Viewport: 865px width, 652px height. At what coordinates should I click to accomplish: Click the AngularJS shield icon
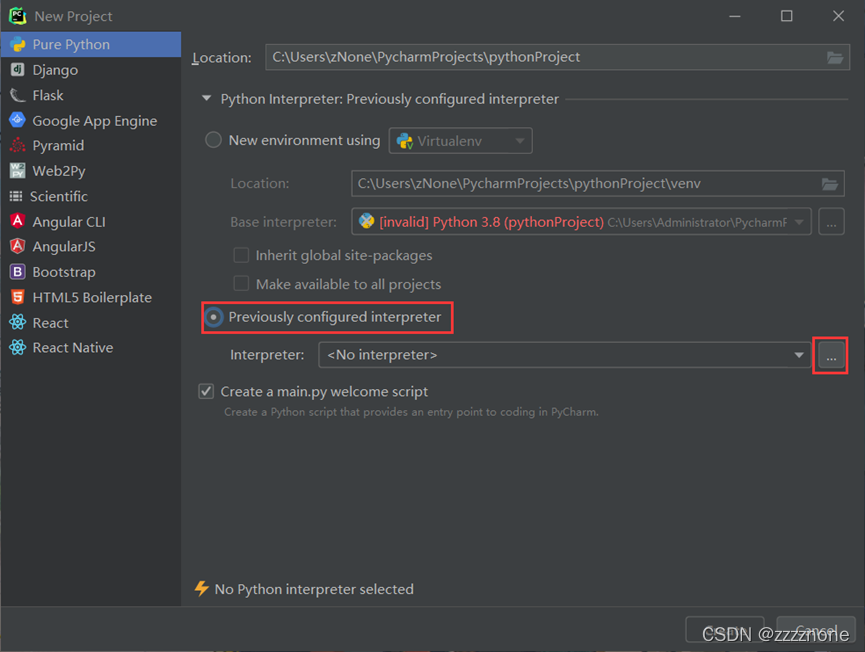pos(18,246)
